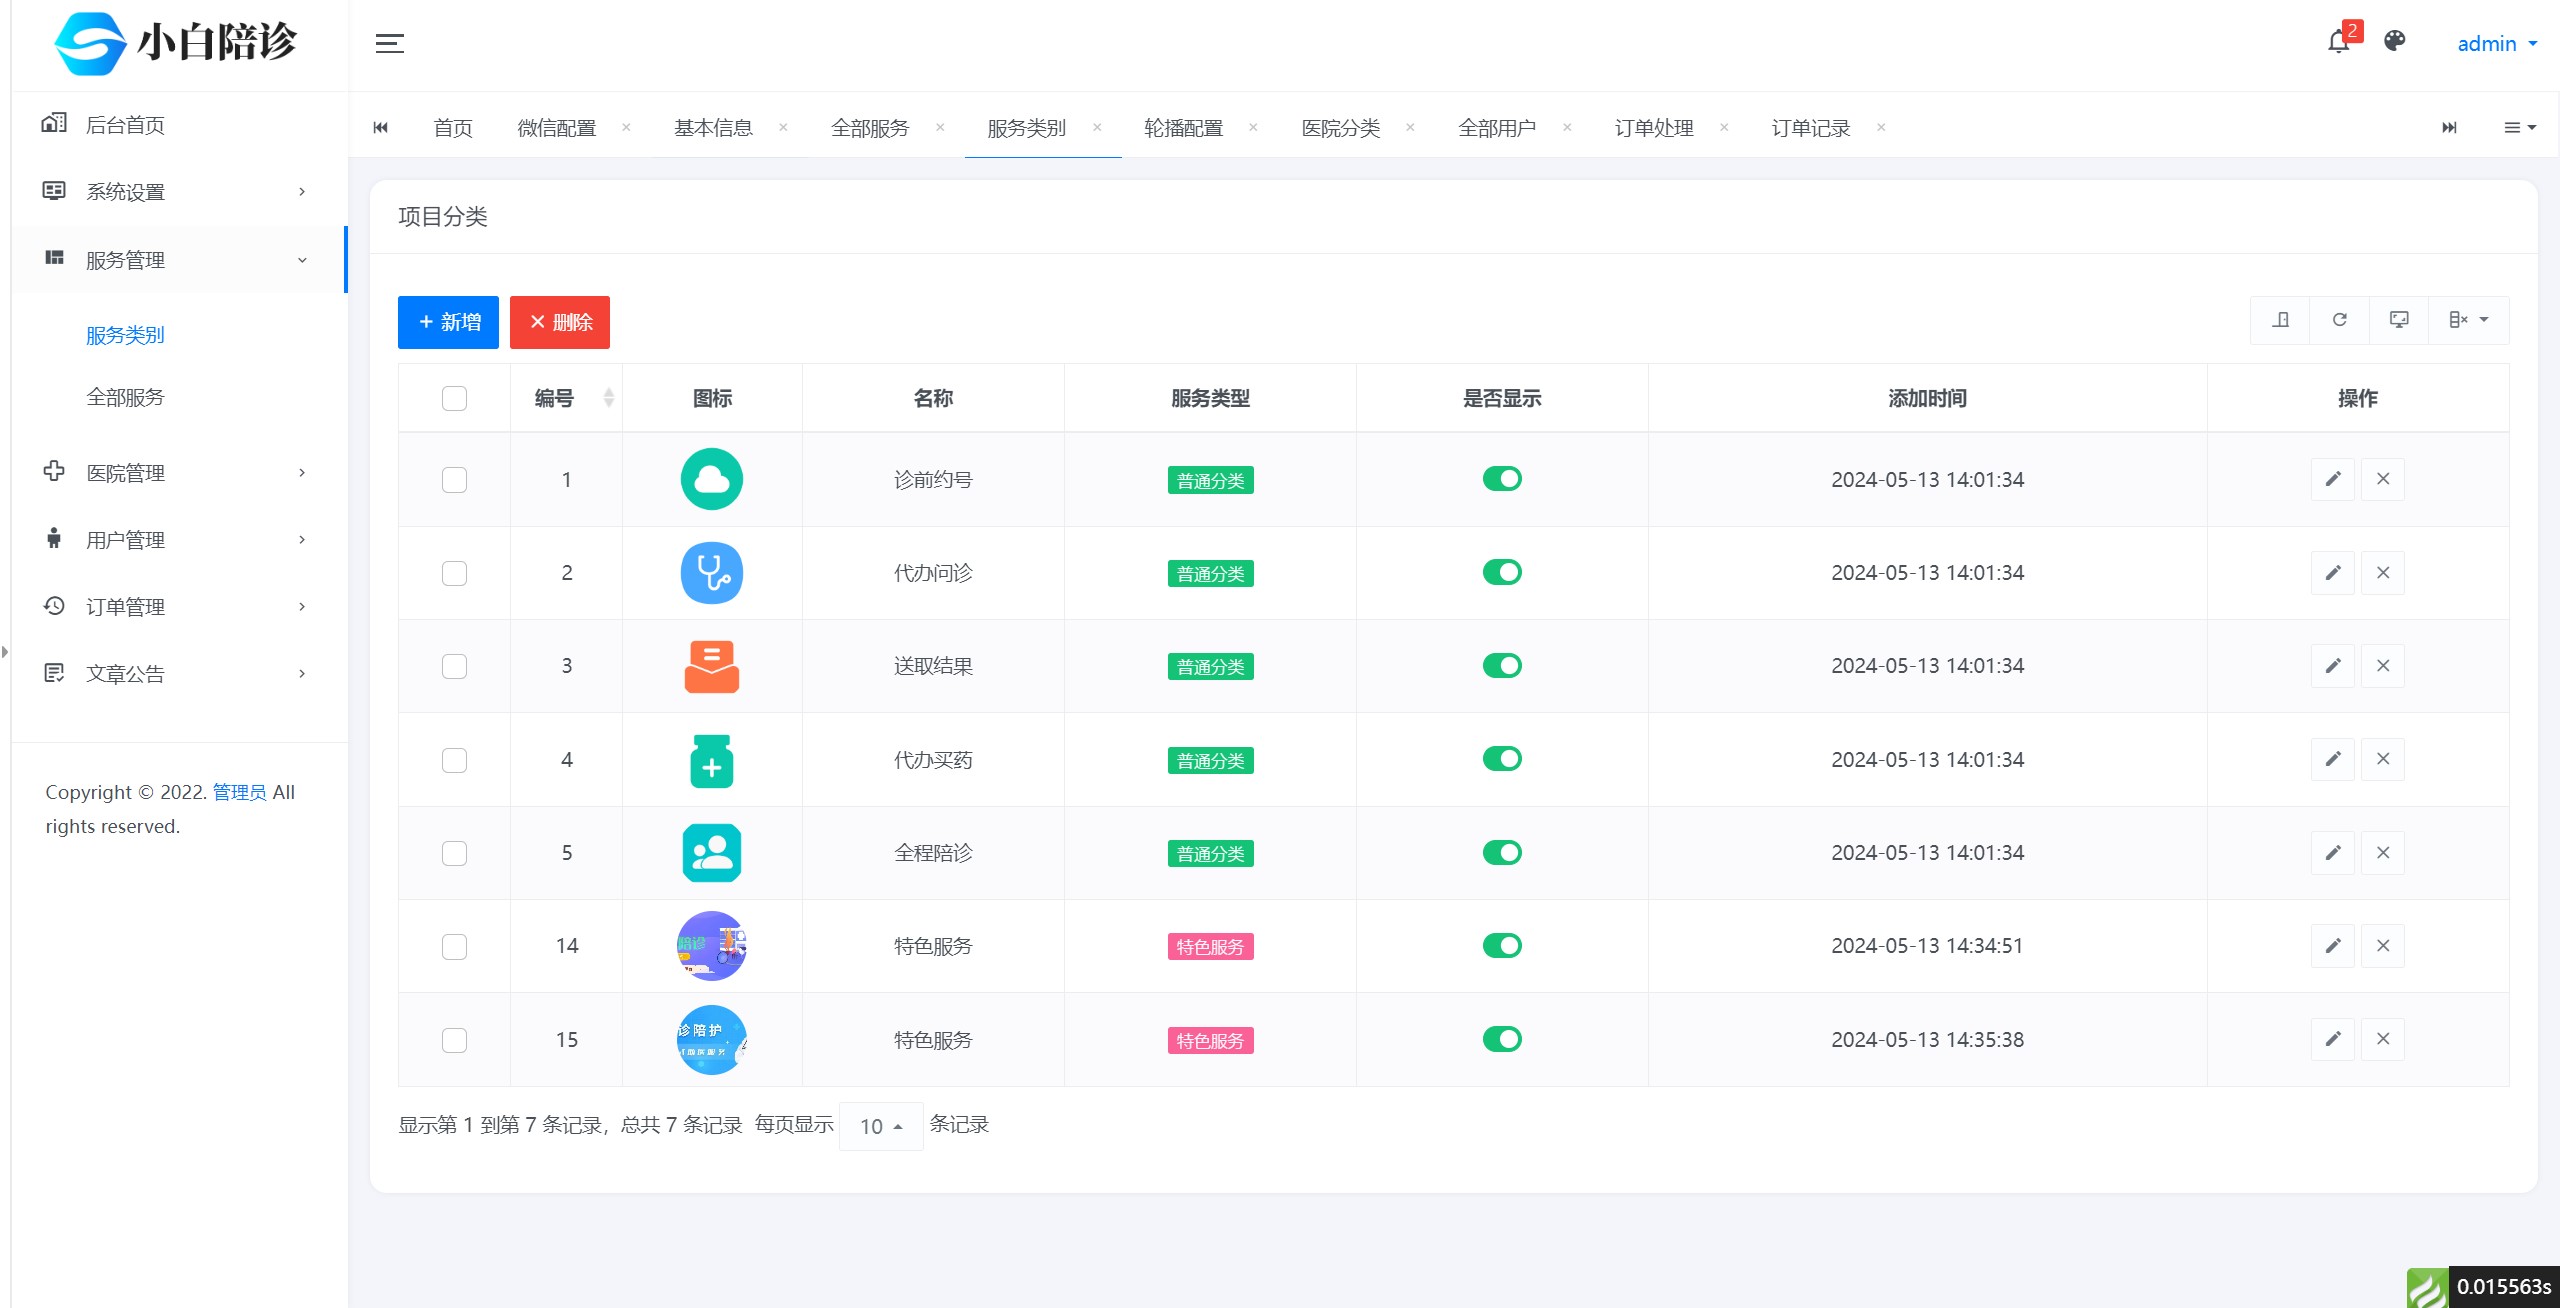Open the admin user dropdown
The image size is (2560, 1308).
coord(2497,43)
